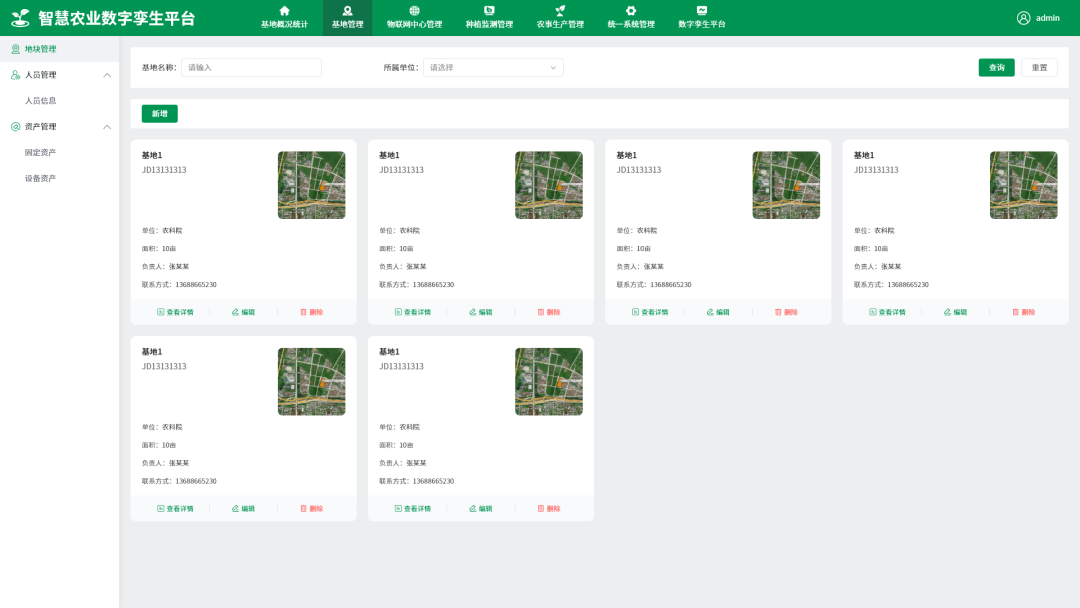This screenshot has width=1080, height=608.
Task: Edit the third top-row 基地1 card
Action: pyautogui.click(x=718, y=312)
